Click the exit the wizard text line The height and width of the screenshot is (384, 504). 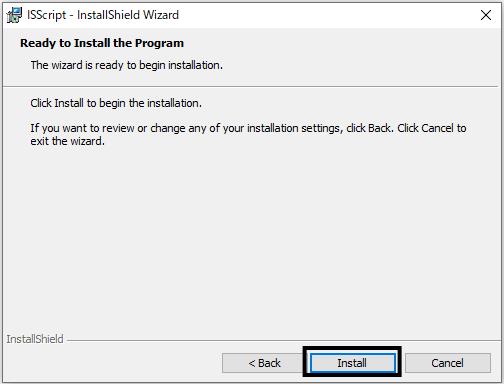67,141
